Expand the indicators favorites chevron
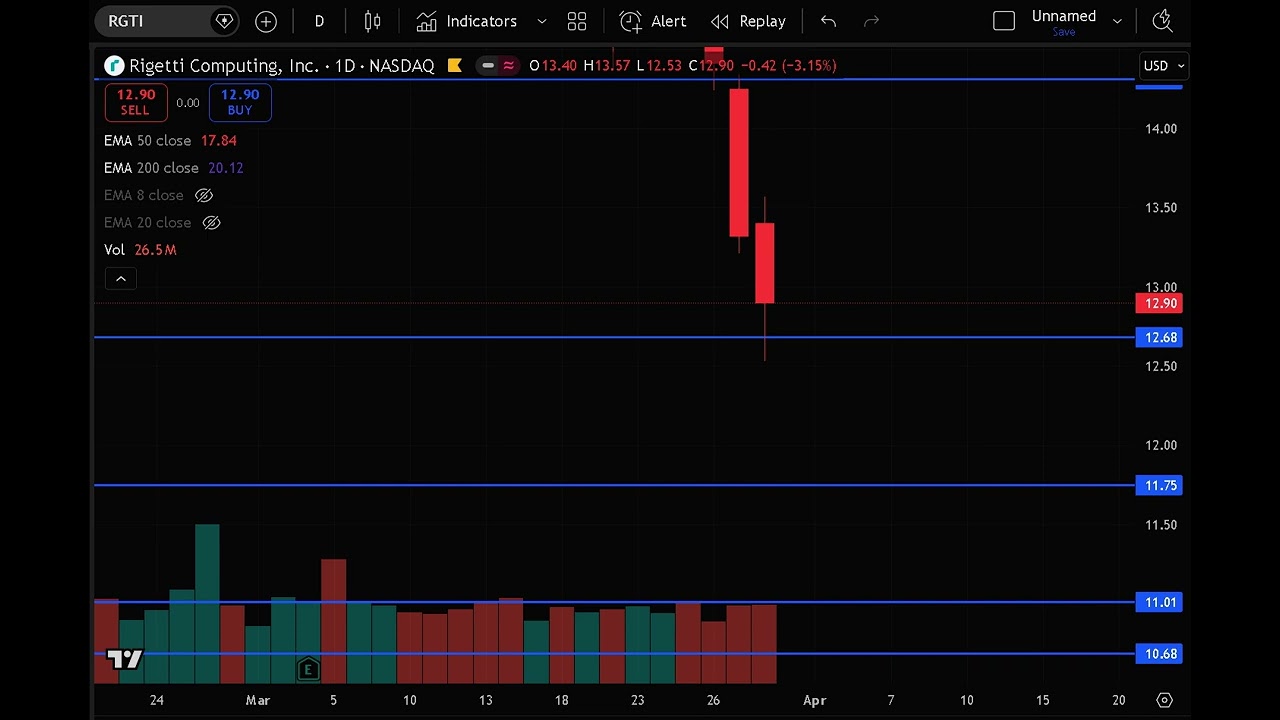The width and height of the screenshot is (1280, 720). 542,21
